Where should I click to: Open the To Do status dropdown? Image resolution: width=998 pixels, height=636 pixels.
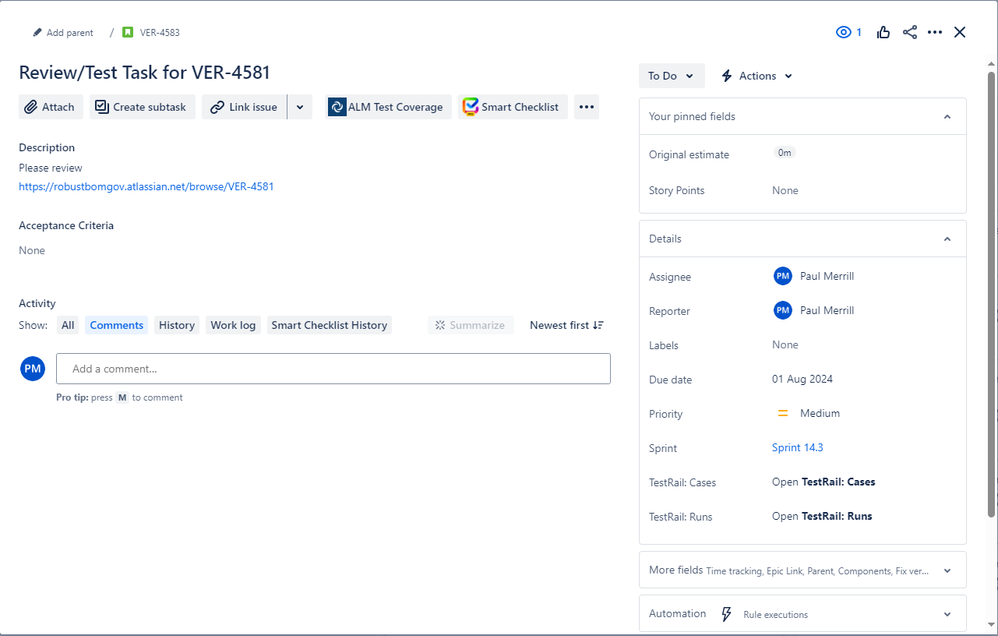coord(671,76)
